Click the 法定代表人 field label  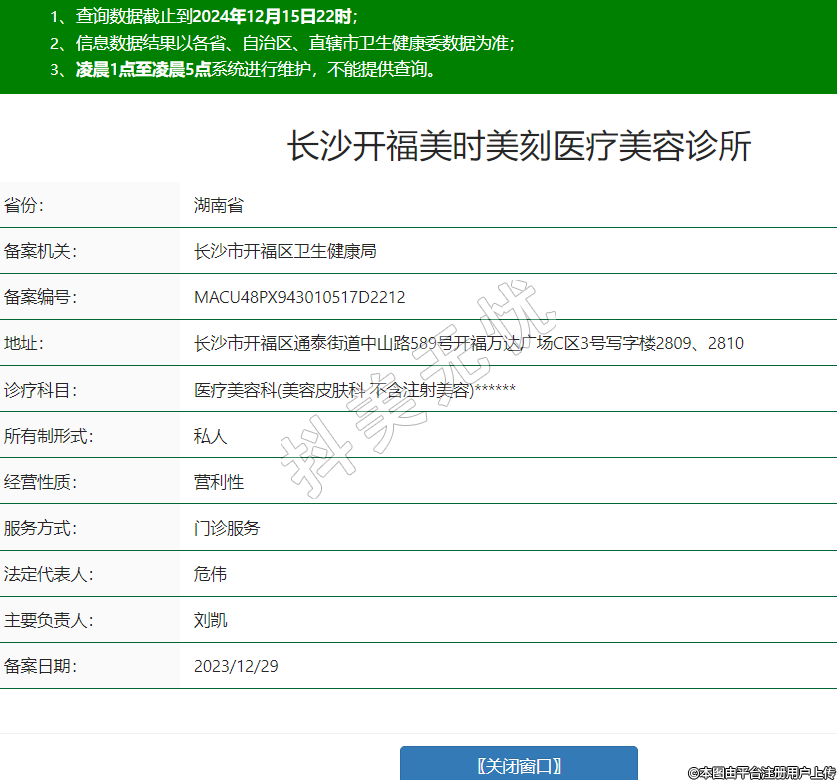(x=48, y=574)
